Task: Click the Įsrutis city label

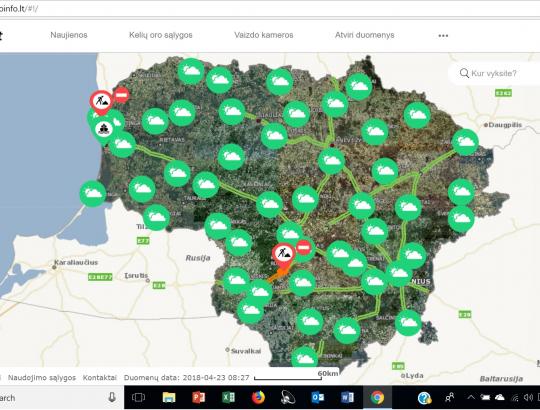Action: tap(136, 276)
